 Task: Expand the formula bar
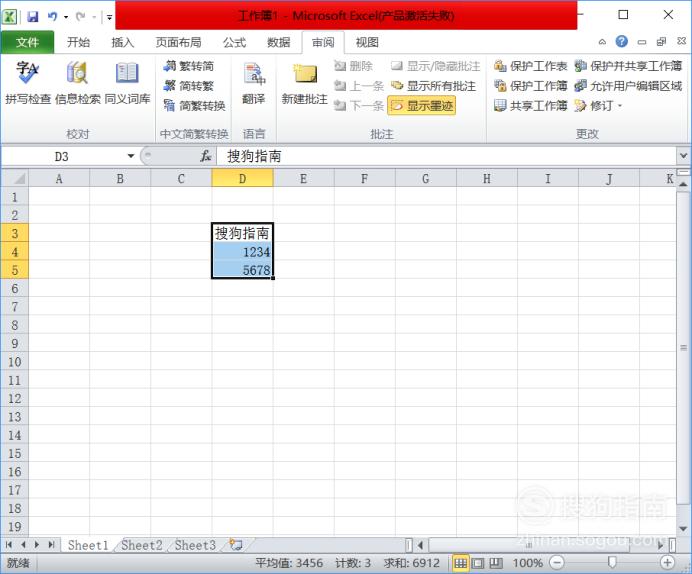(x=683, y=156)
